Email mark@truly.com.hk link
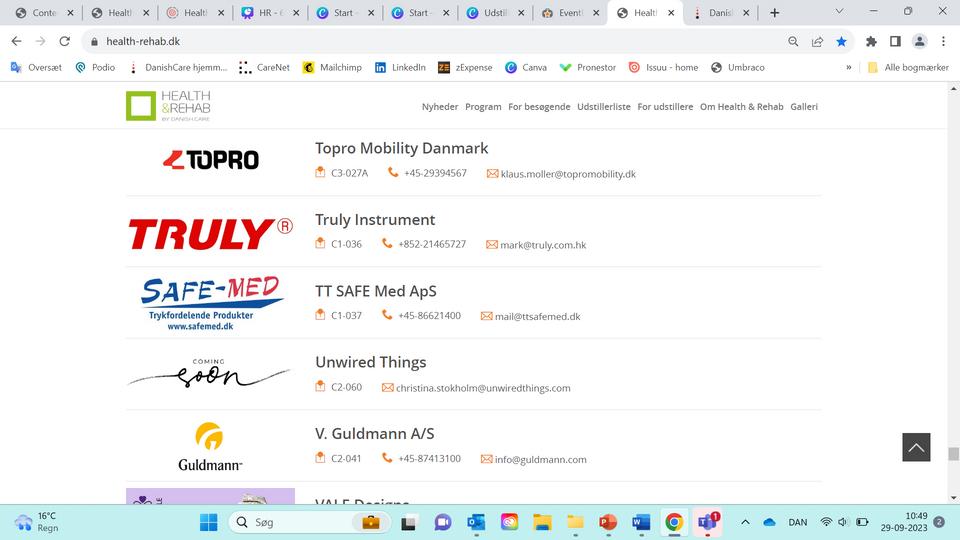The height and width of the screenshot is (540, 960). (543, 245)
